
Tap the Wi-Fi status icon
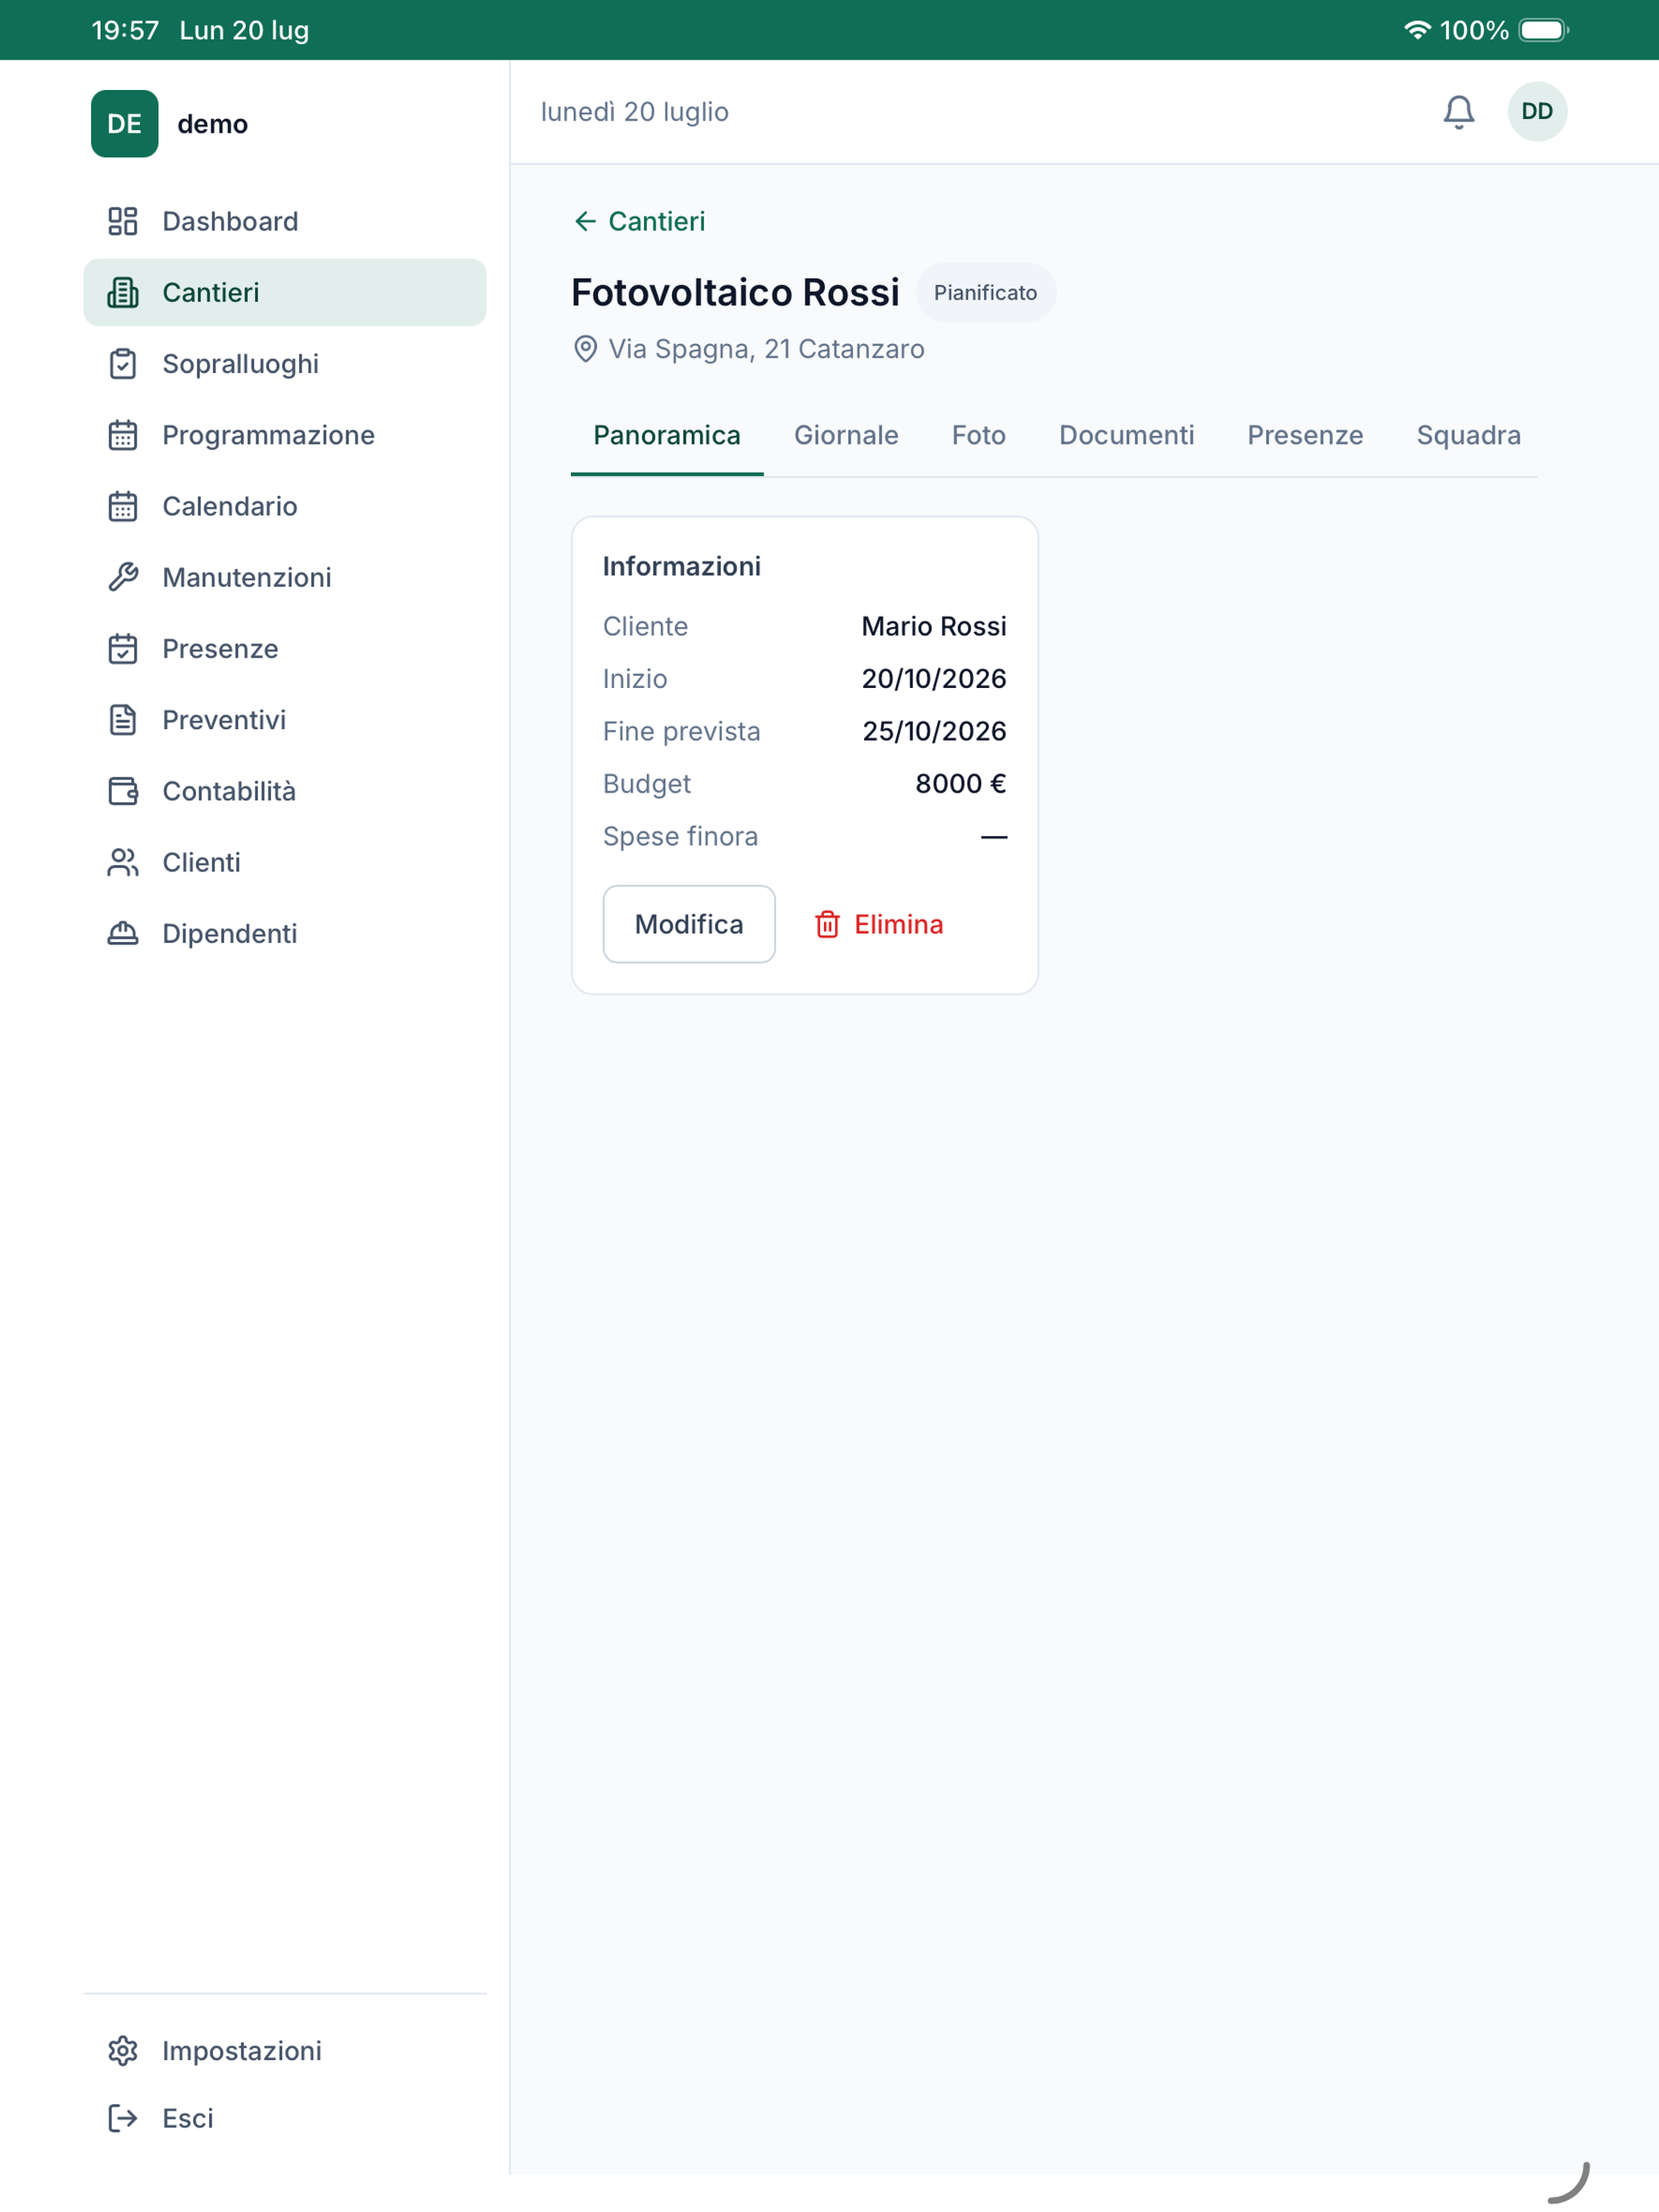point(1416,30)
